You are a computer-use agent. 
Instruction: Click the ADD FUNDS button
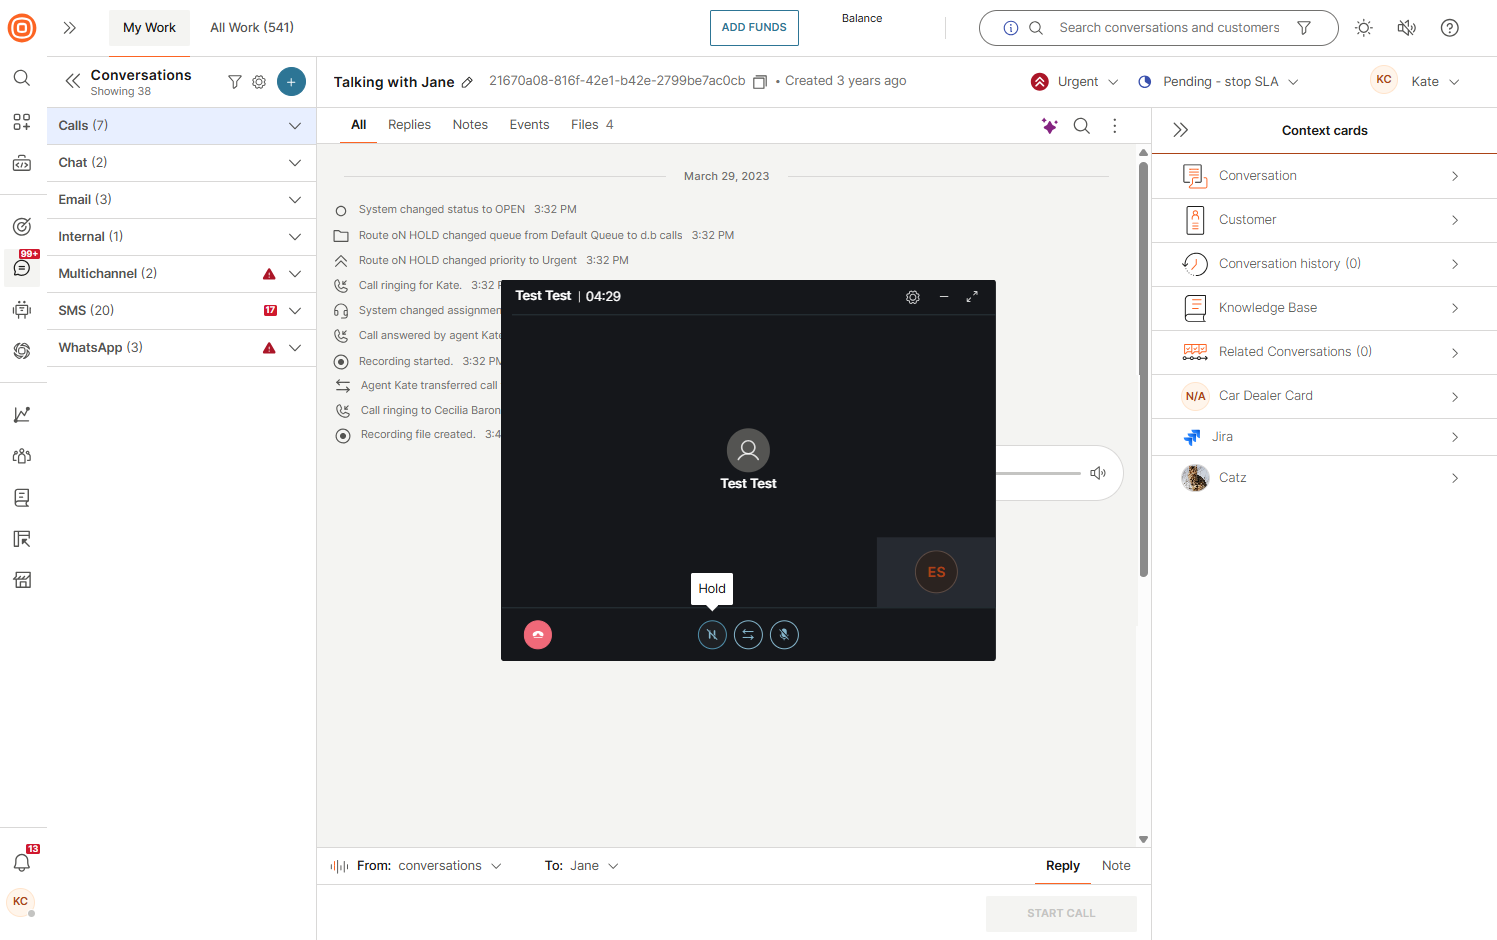[x=754, y=28]
